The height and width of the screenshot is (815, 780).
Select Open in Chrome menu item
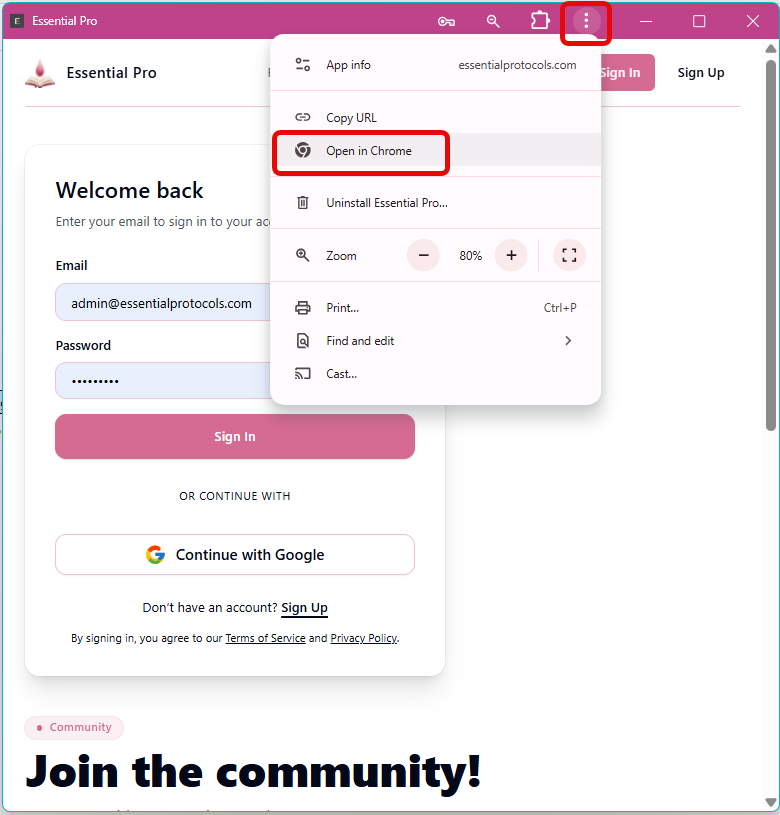pyautogui.click(x=435, y=151)
